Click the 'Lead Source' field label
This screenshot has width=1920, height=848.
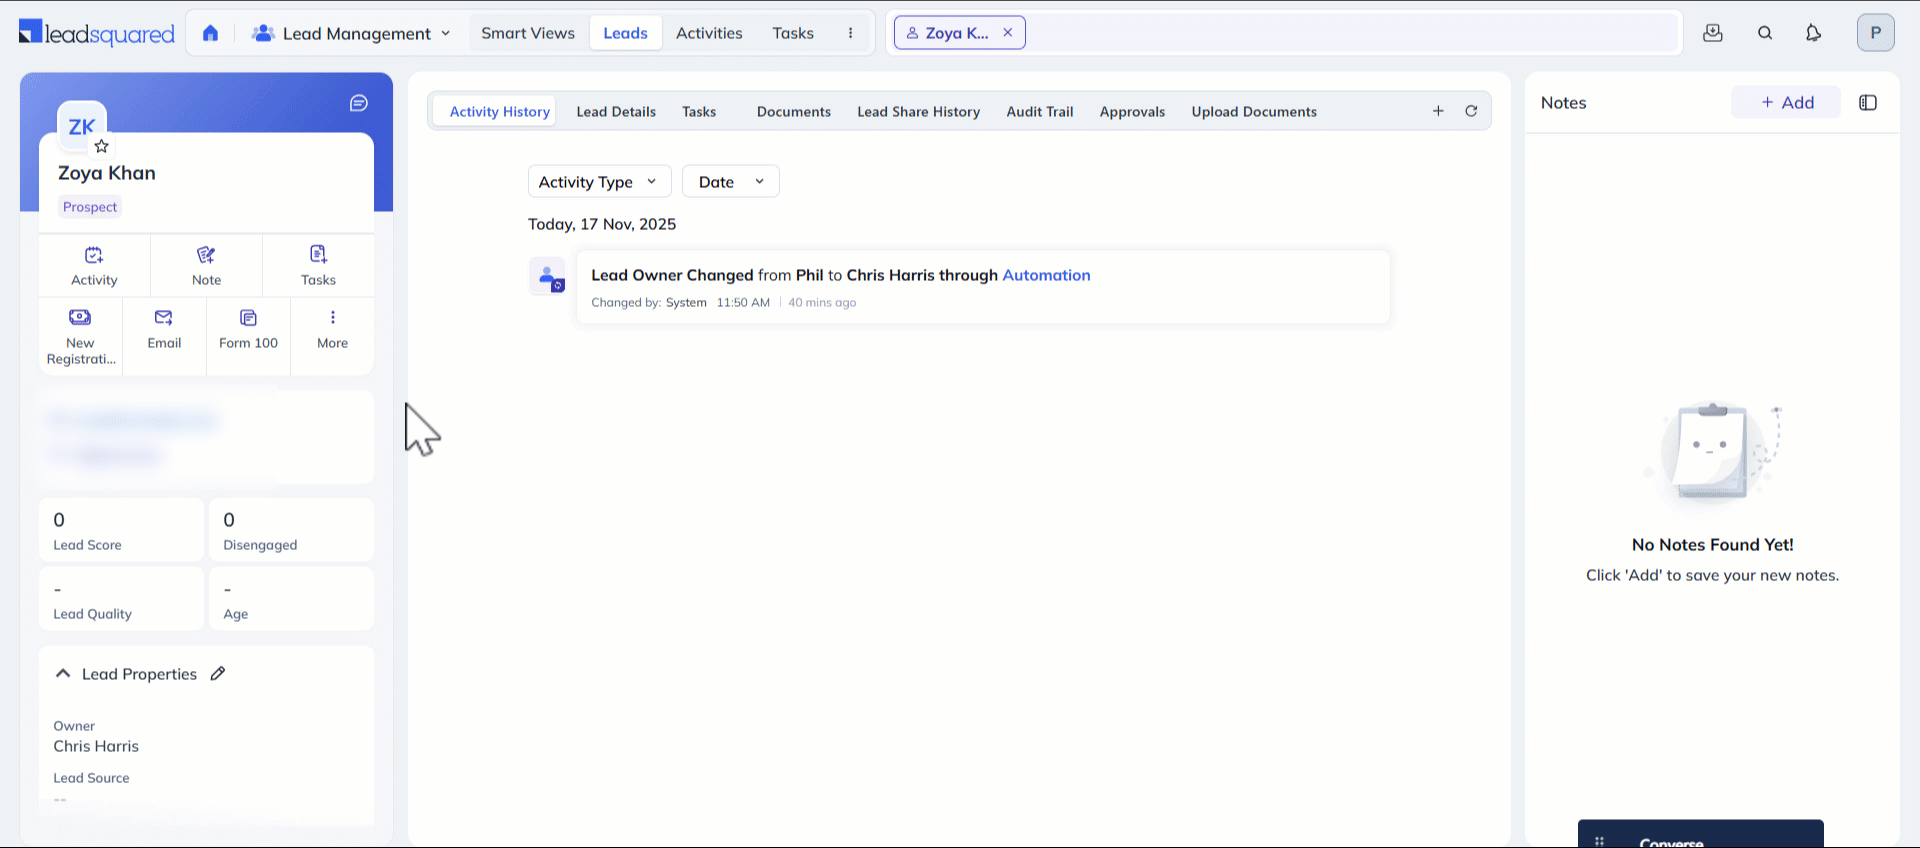click(x=91, y=778)
